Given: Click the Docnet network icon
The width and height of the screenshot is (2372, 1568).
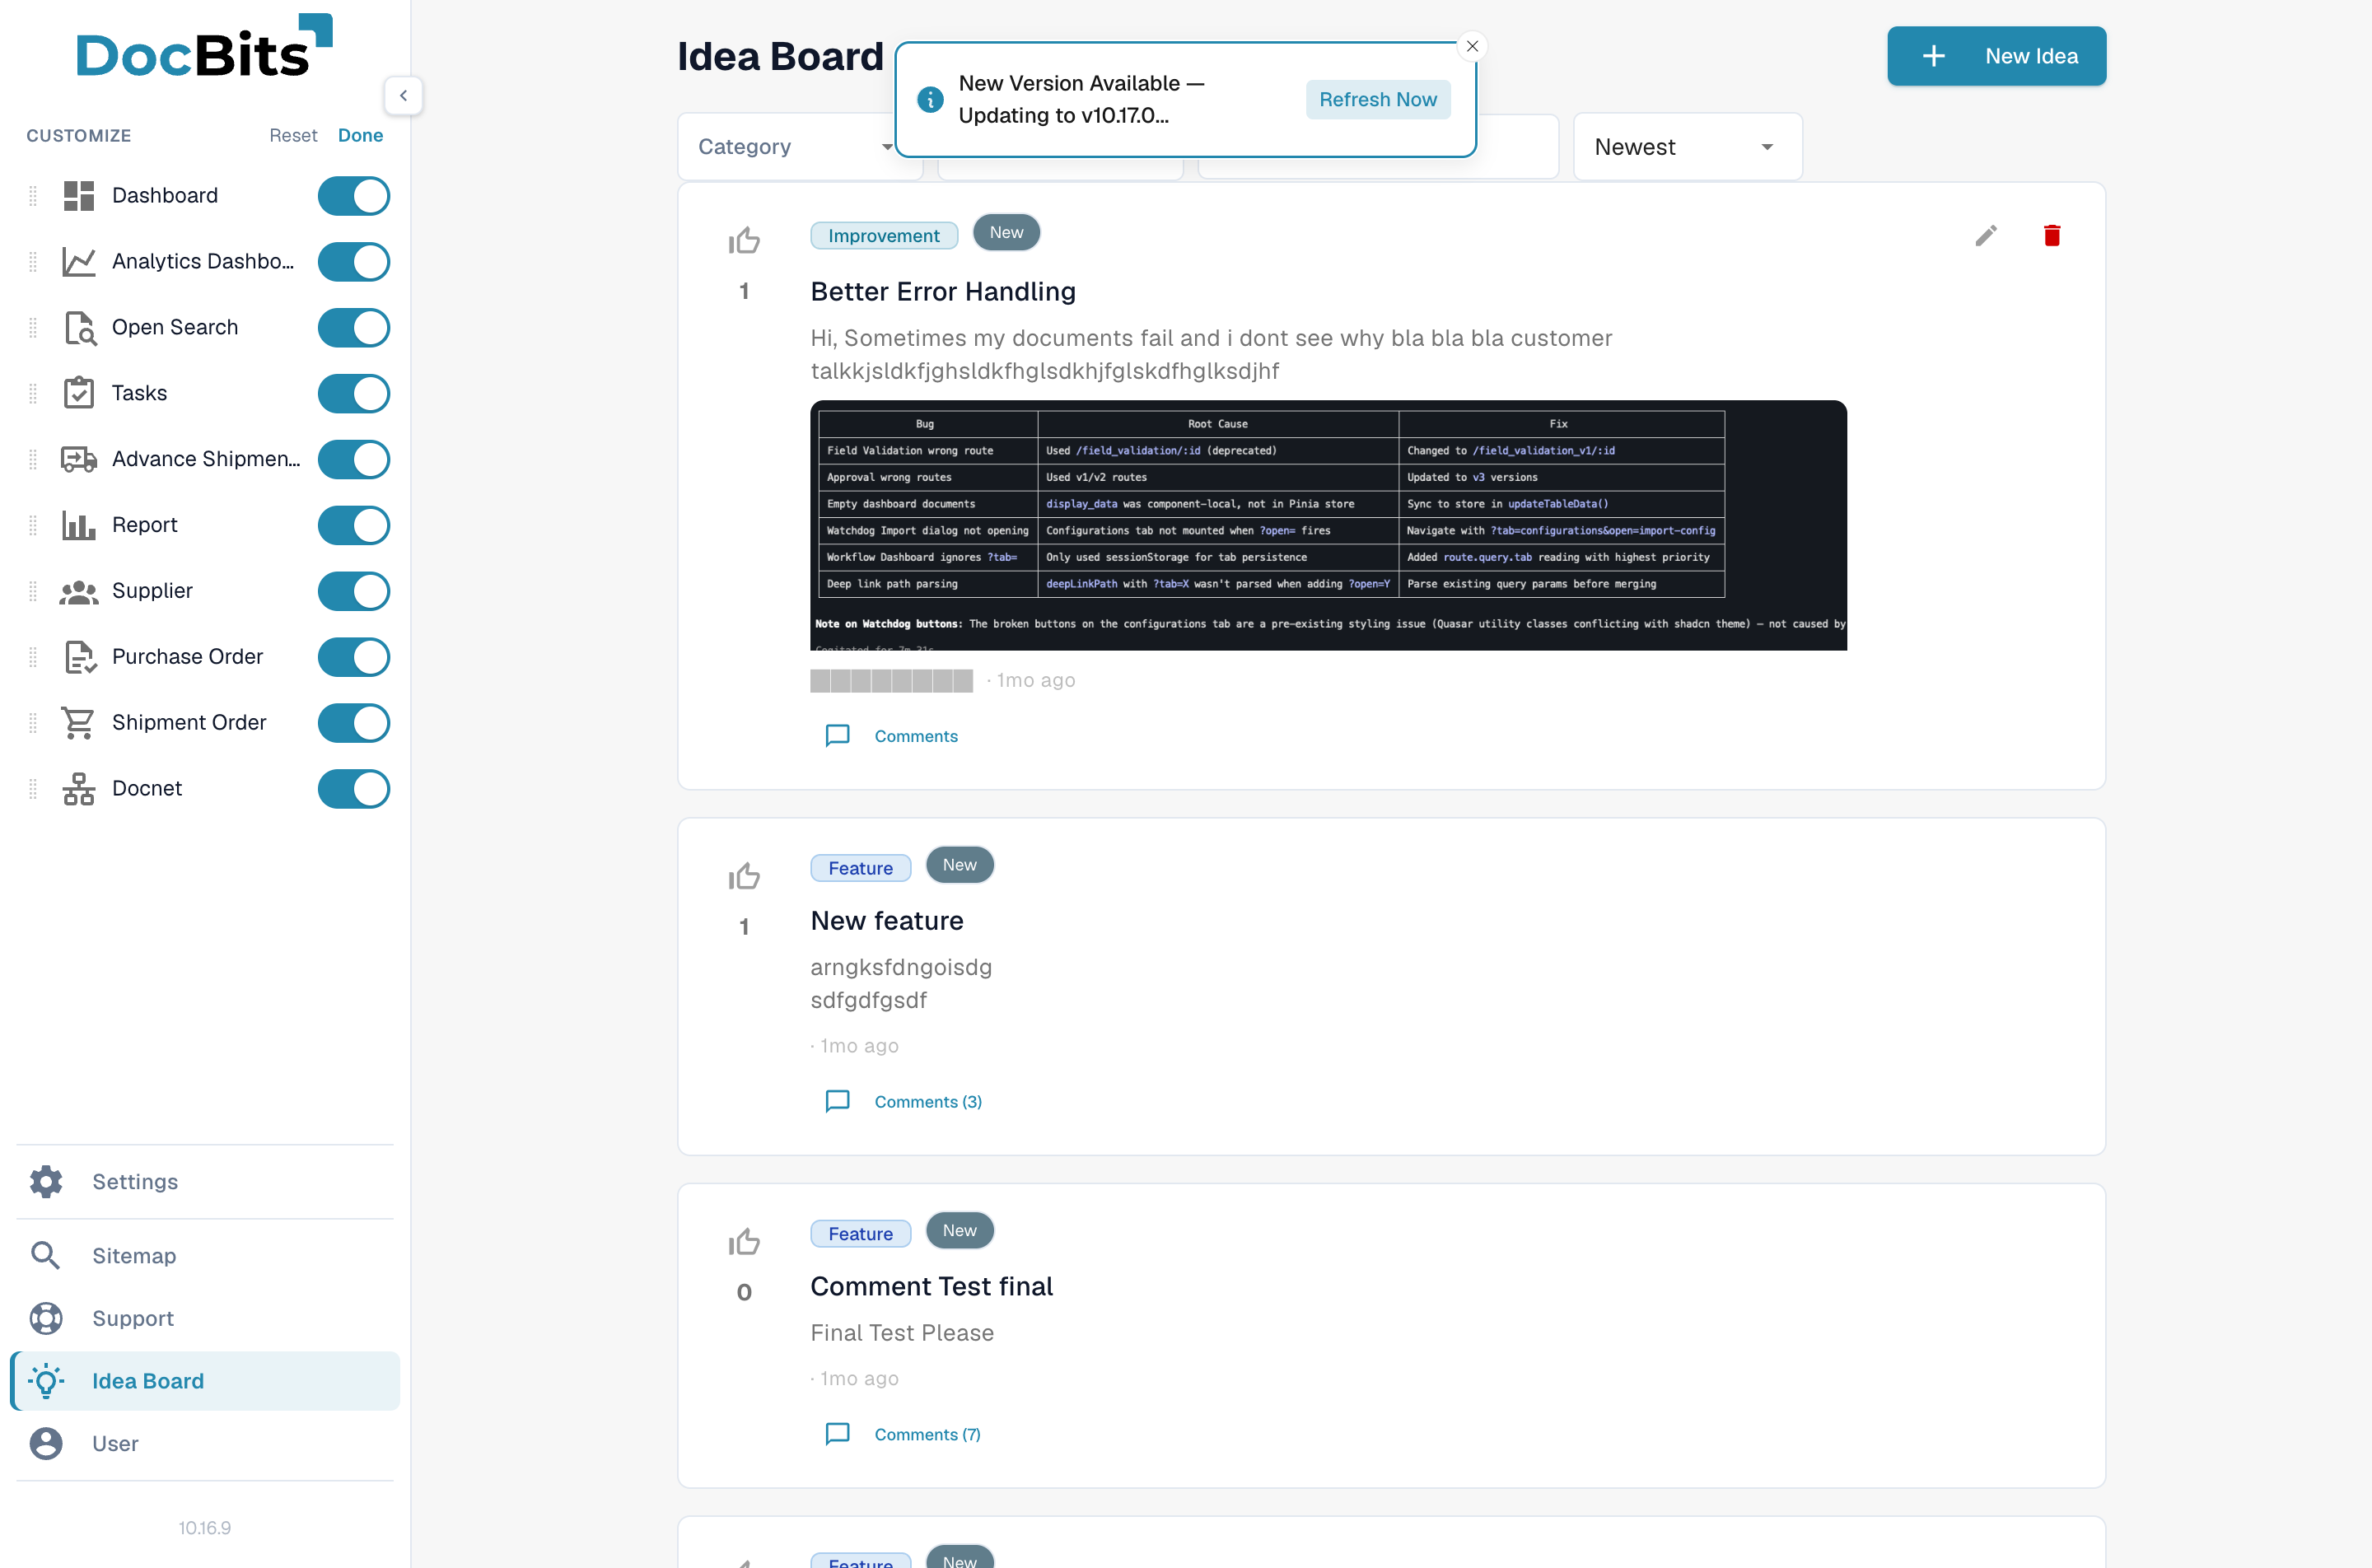Looking at the screenshot, I should pos(79,789).
